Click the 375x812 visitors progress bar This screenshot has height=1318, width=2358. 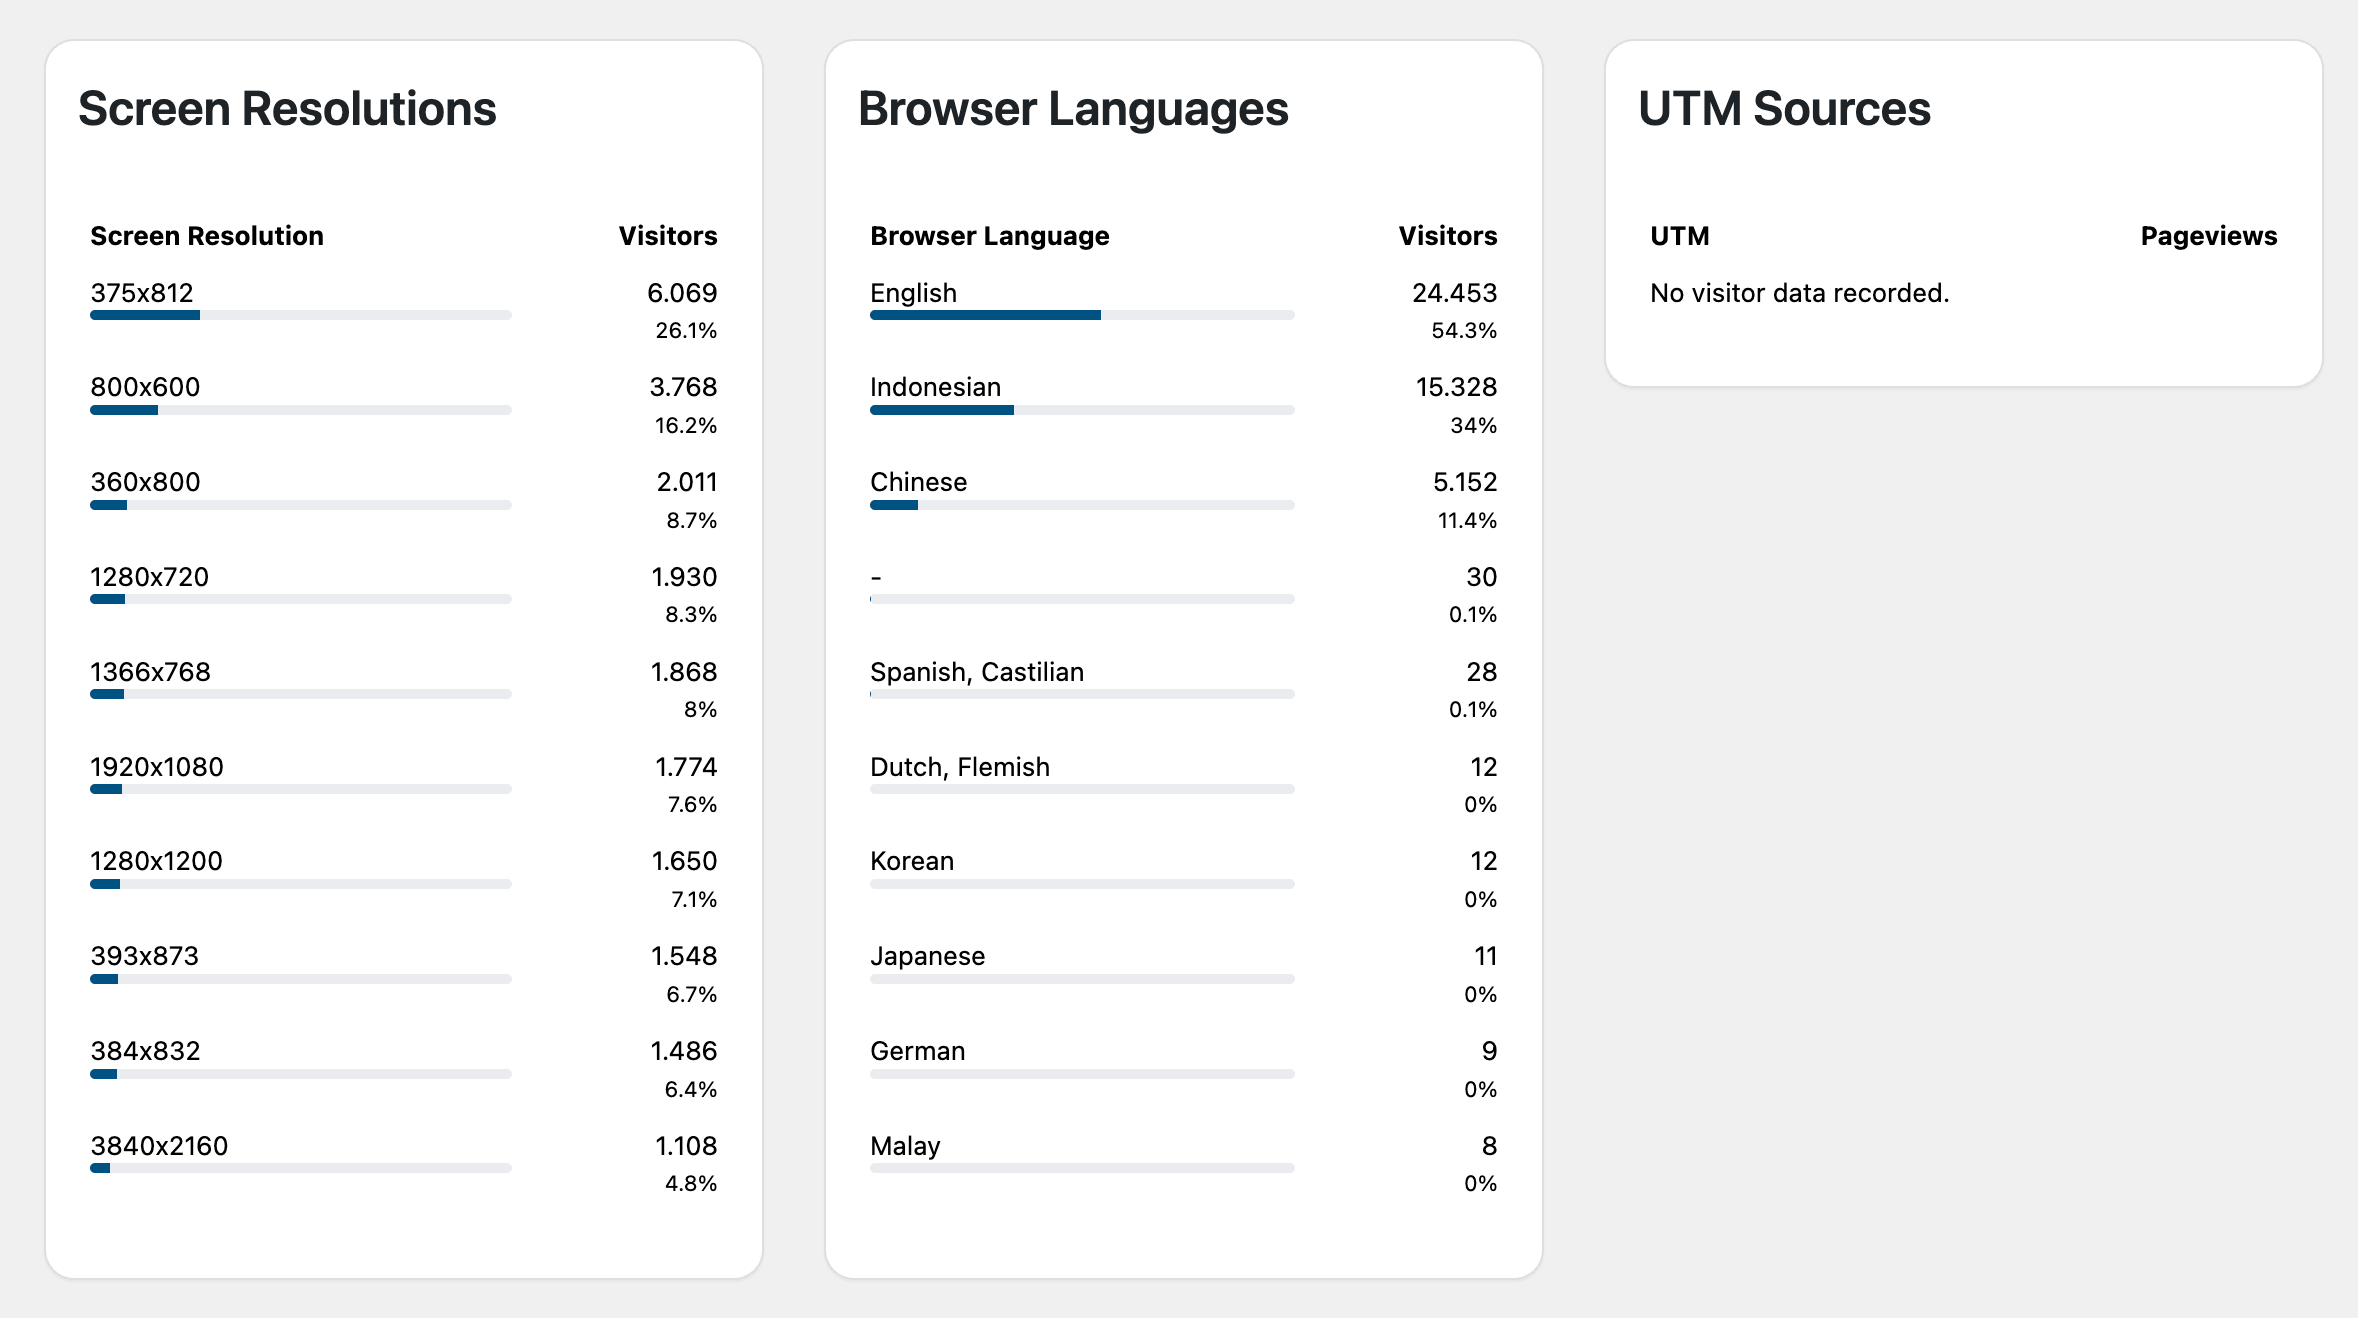(300, 315)
